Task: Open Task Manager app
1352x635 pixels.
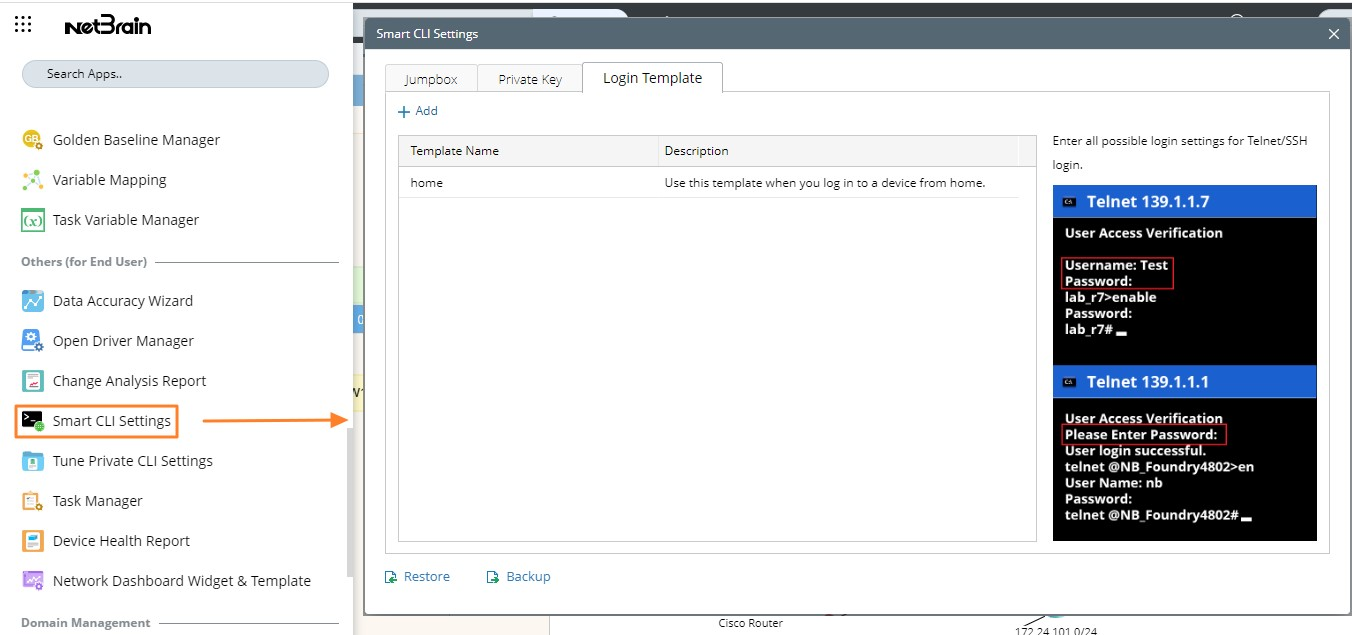Action: (x=98, y=501)
